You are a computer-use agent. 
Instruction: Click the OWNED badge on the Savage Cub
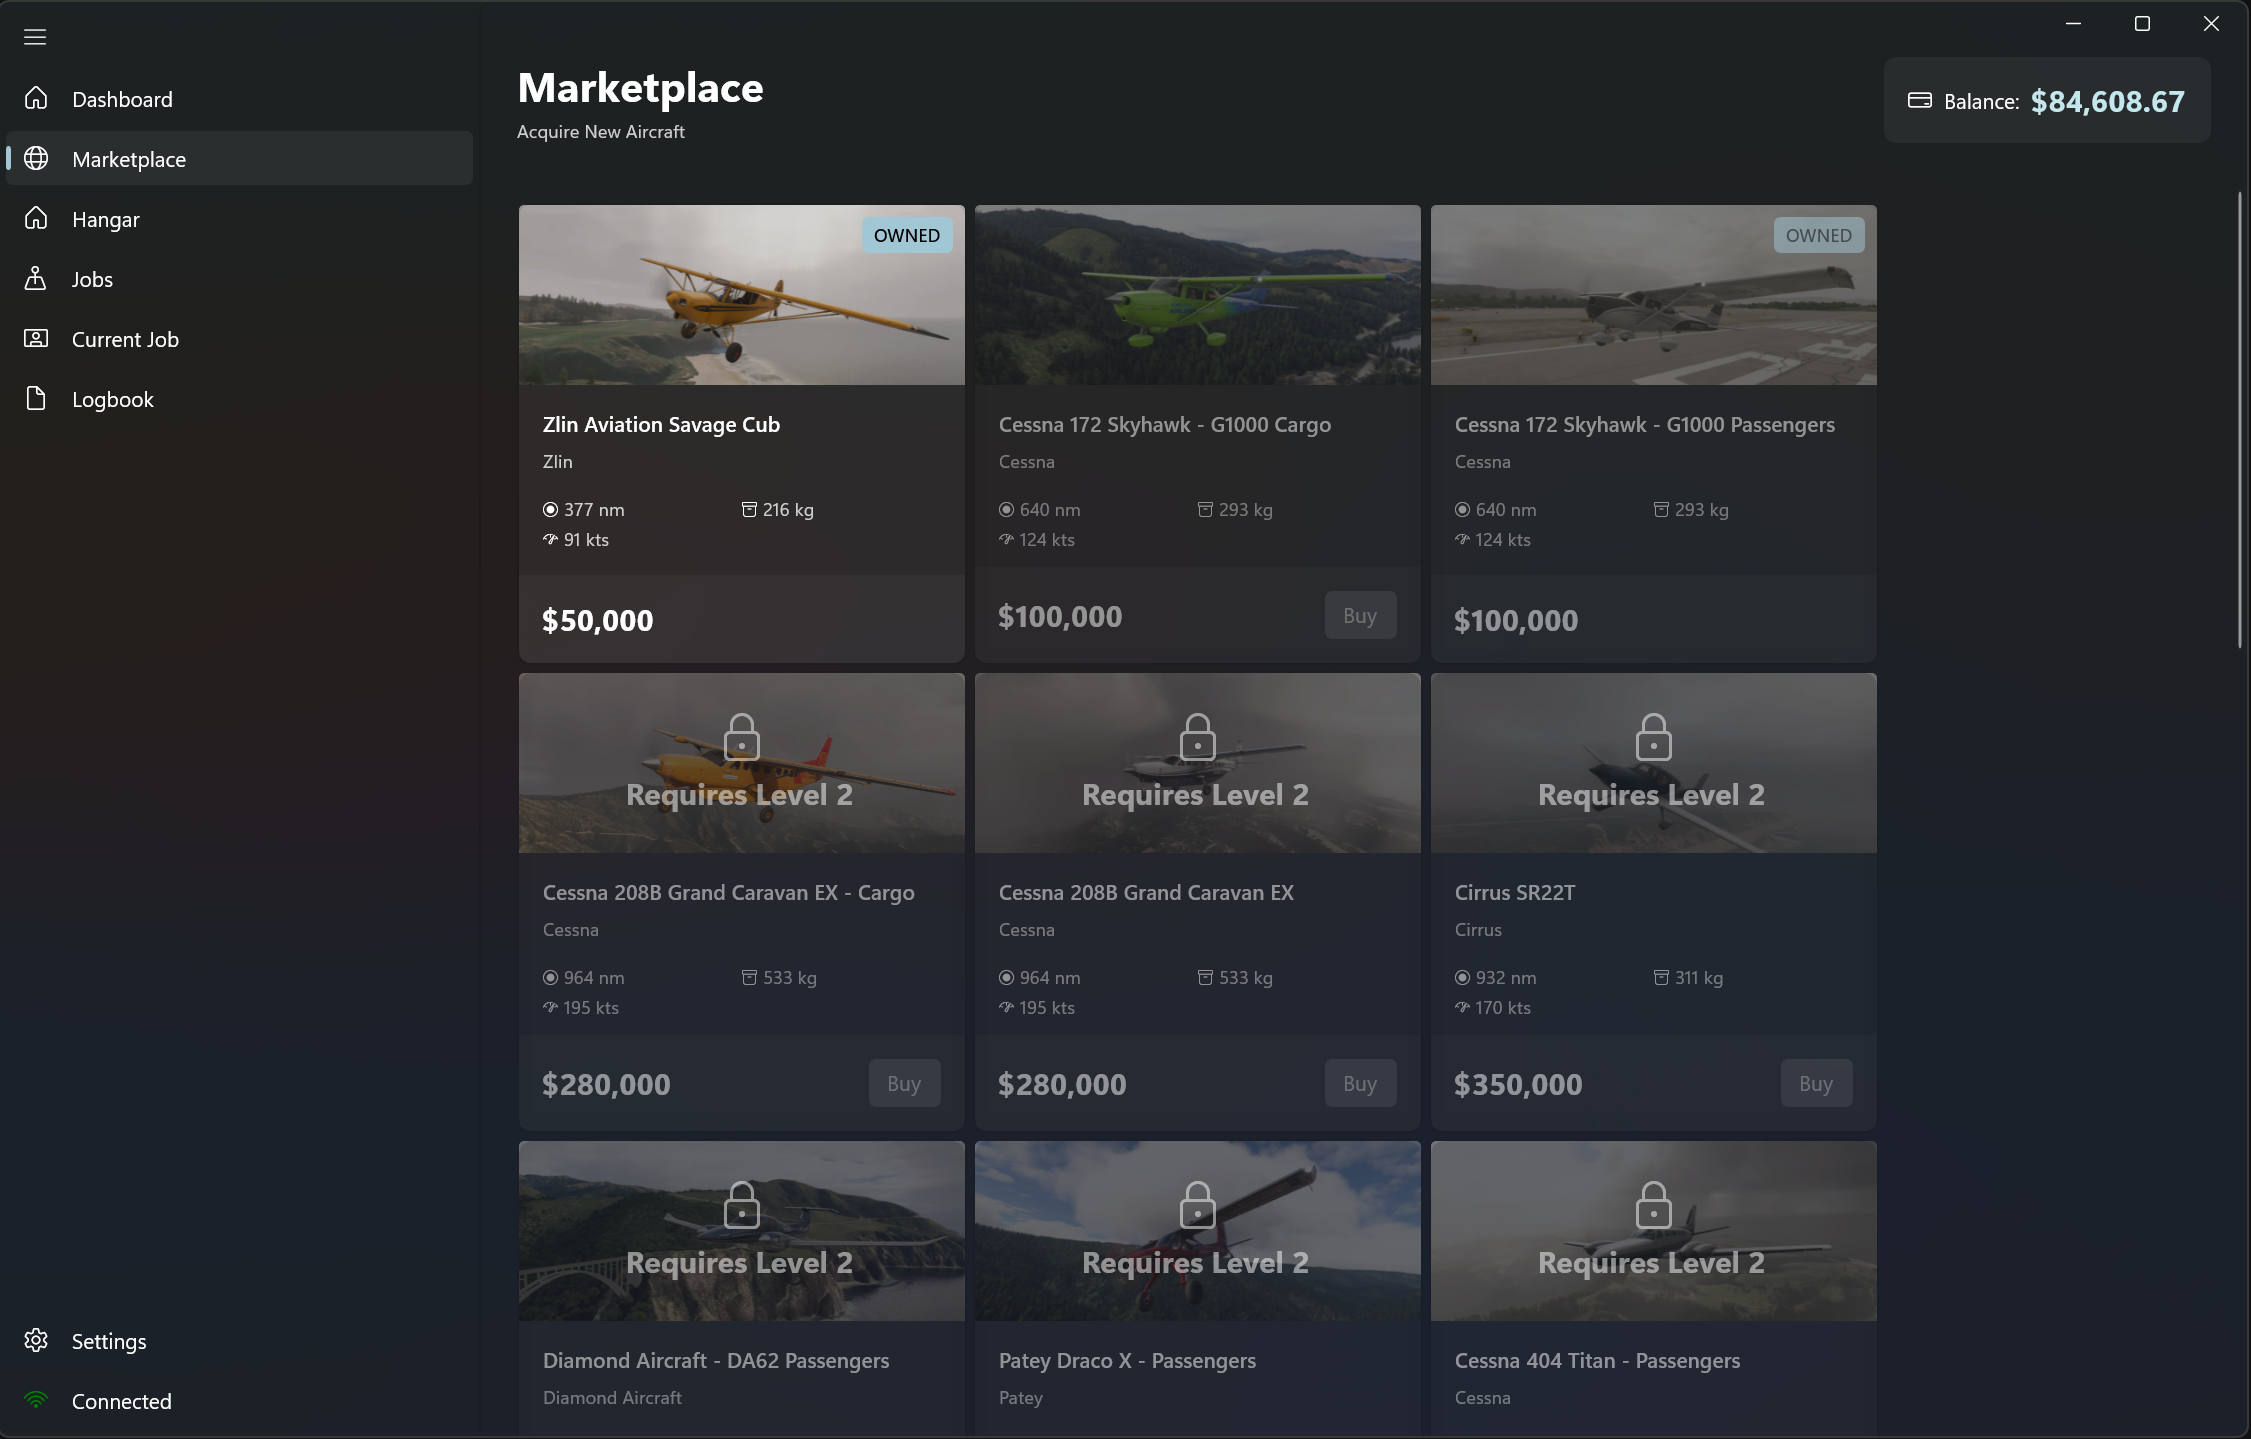click(x=906, y=235)
